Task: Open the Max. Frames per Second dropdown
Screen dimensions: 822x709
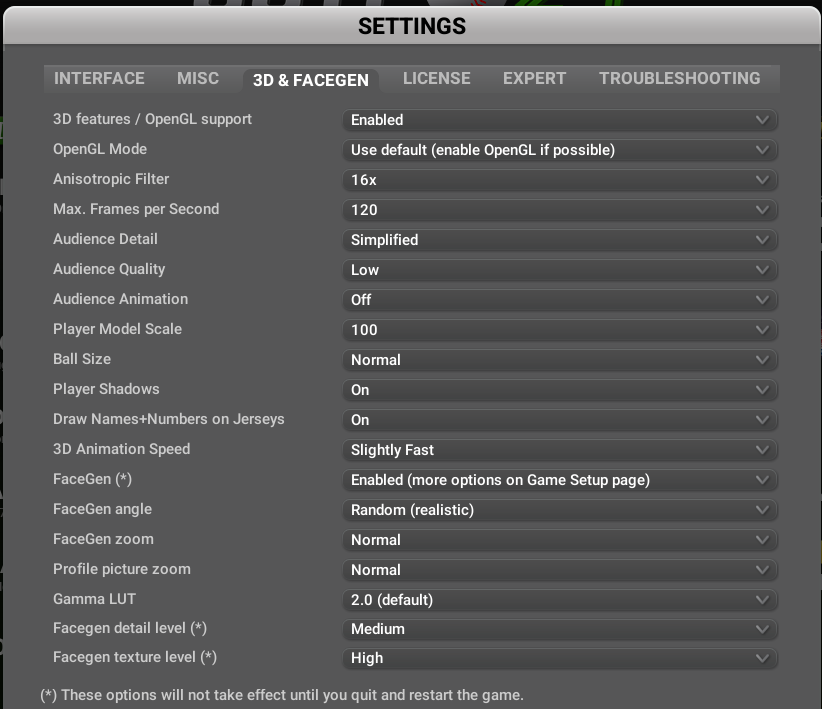Action: click(560, 210)
